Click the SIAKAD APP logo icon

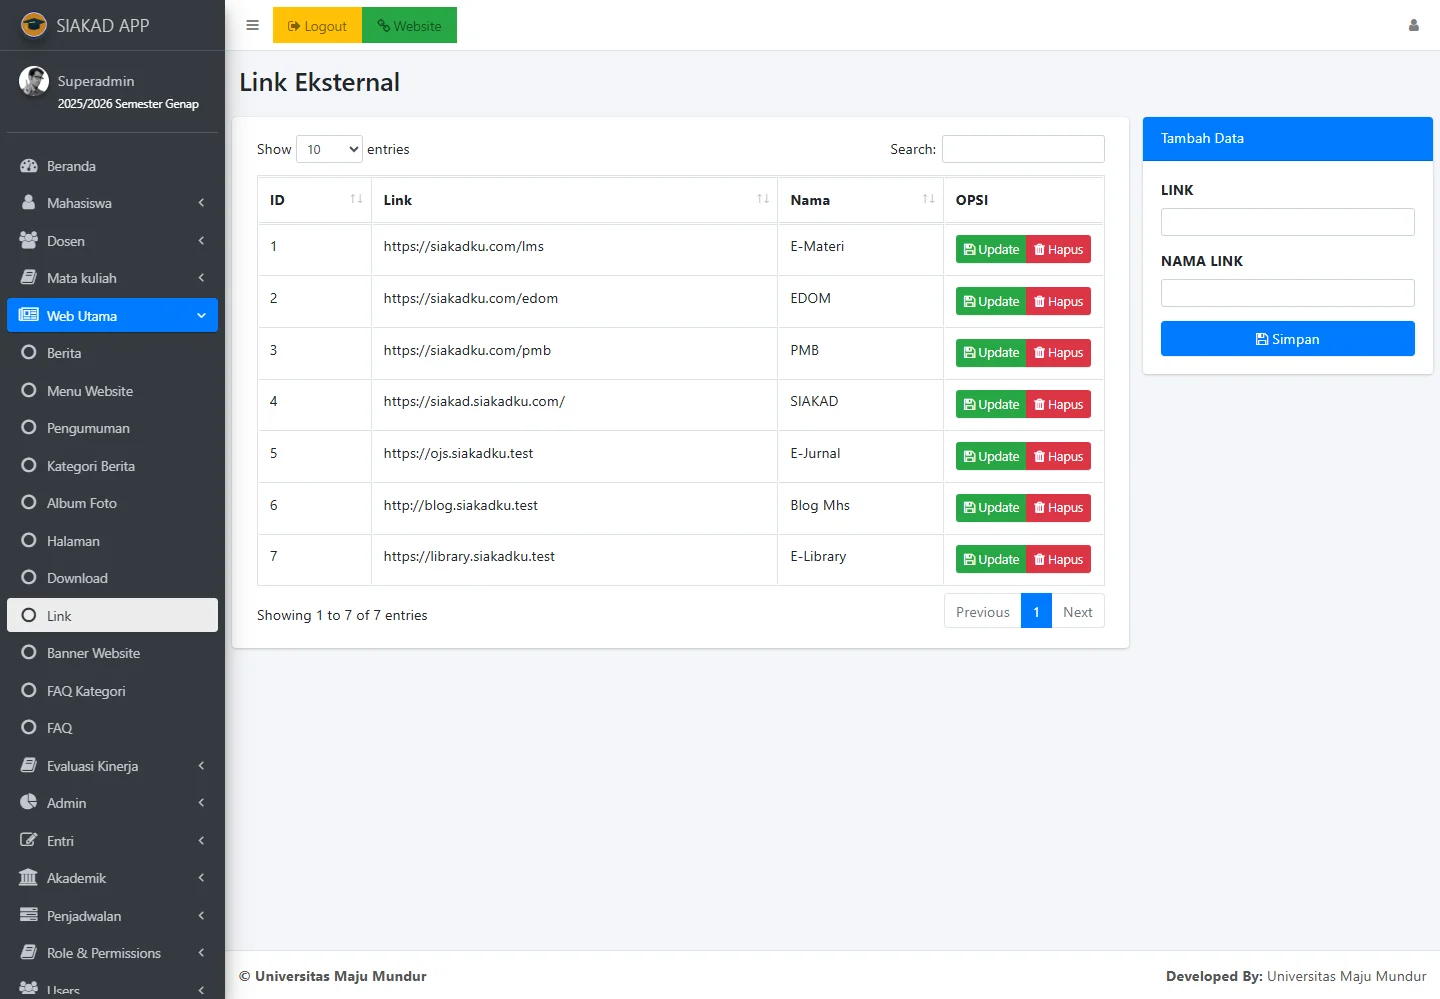tap(34, 25)
